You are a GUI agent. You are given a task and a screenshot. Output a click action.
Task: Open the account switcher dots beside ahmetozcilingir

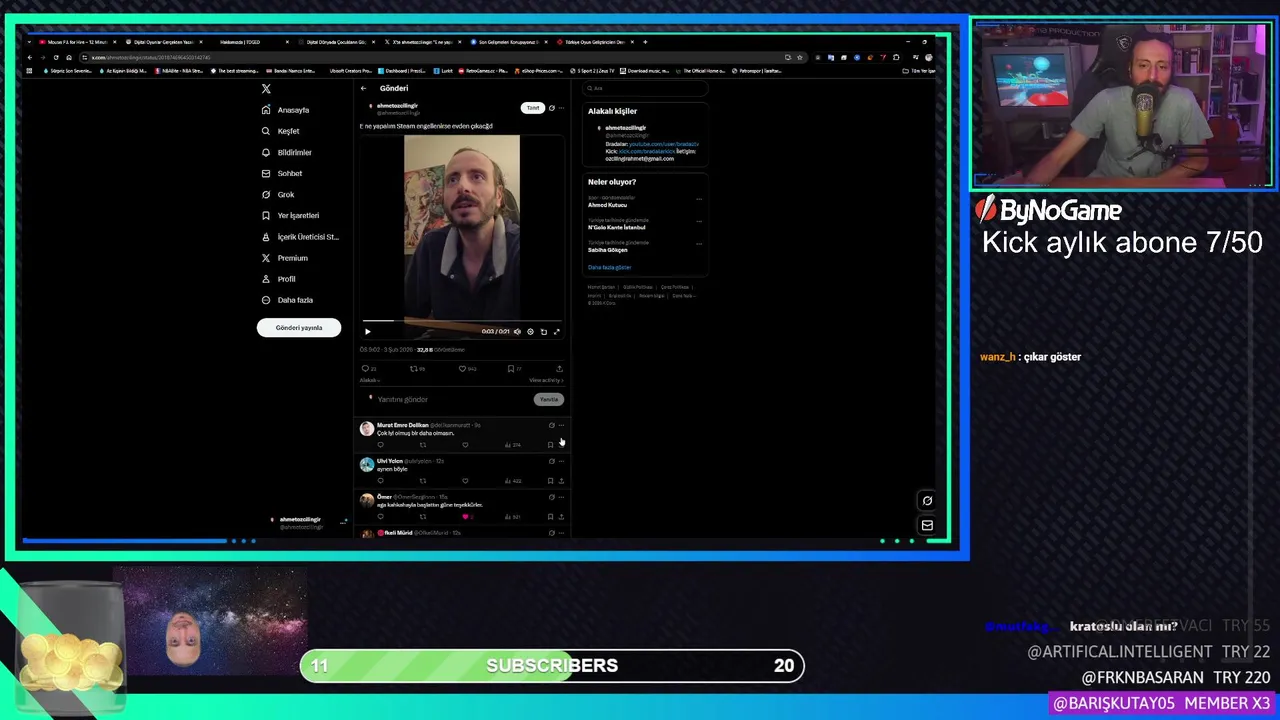pos(343,522)
